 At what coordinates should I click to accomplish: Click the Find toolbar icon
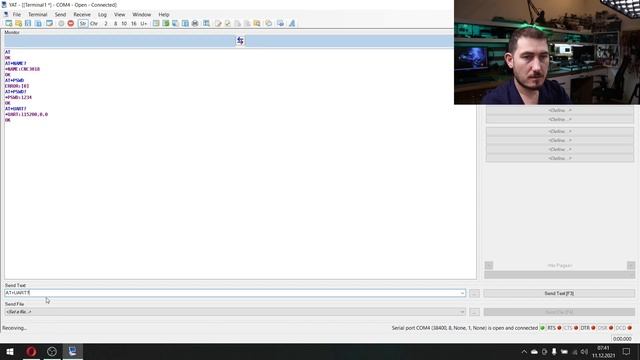[x=207, y=23]
